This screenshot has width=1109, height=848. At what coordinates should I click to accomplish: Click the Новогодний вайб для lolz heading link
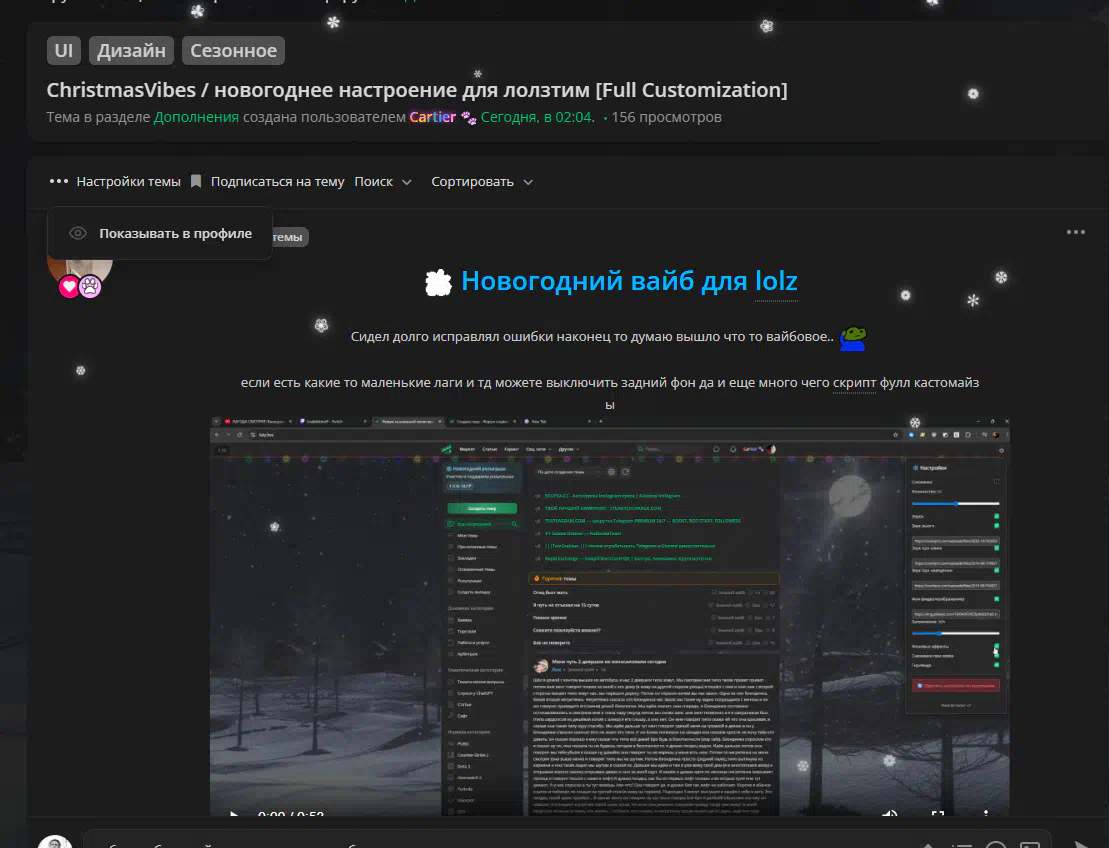click(629, 282)
